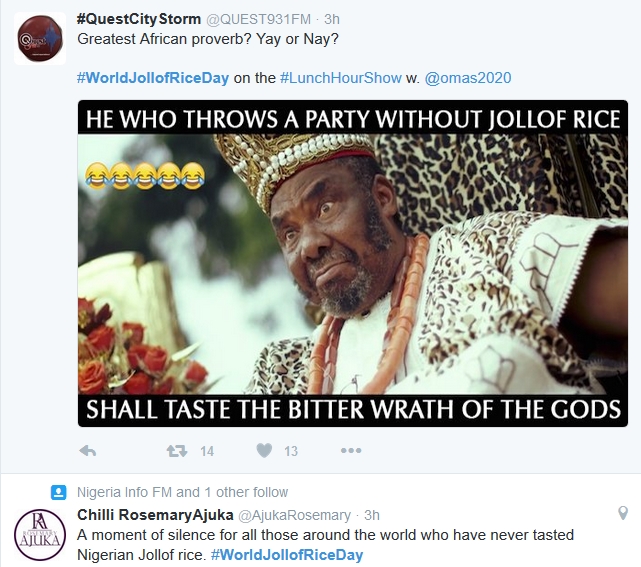The image size is (641, 567).
Task: Open the three-dots more options menu
Action: pos(351,451)
